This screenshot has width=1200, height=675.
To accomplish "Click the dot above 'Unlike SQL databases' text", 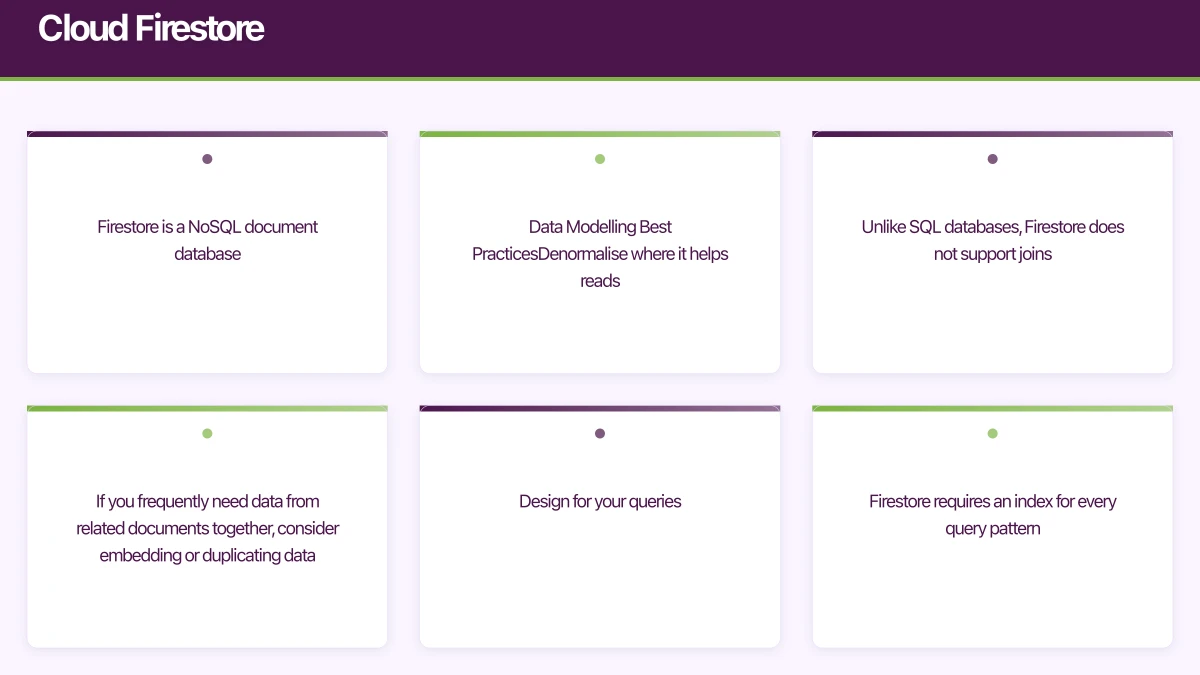I will click(x=992, y=159).
